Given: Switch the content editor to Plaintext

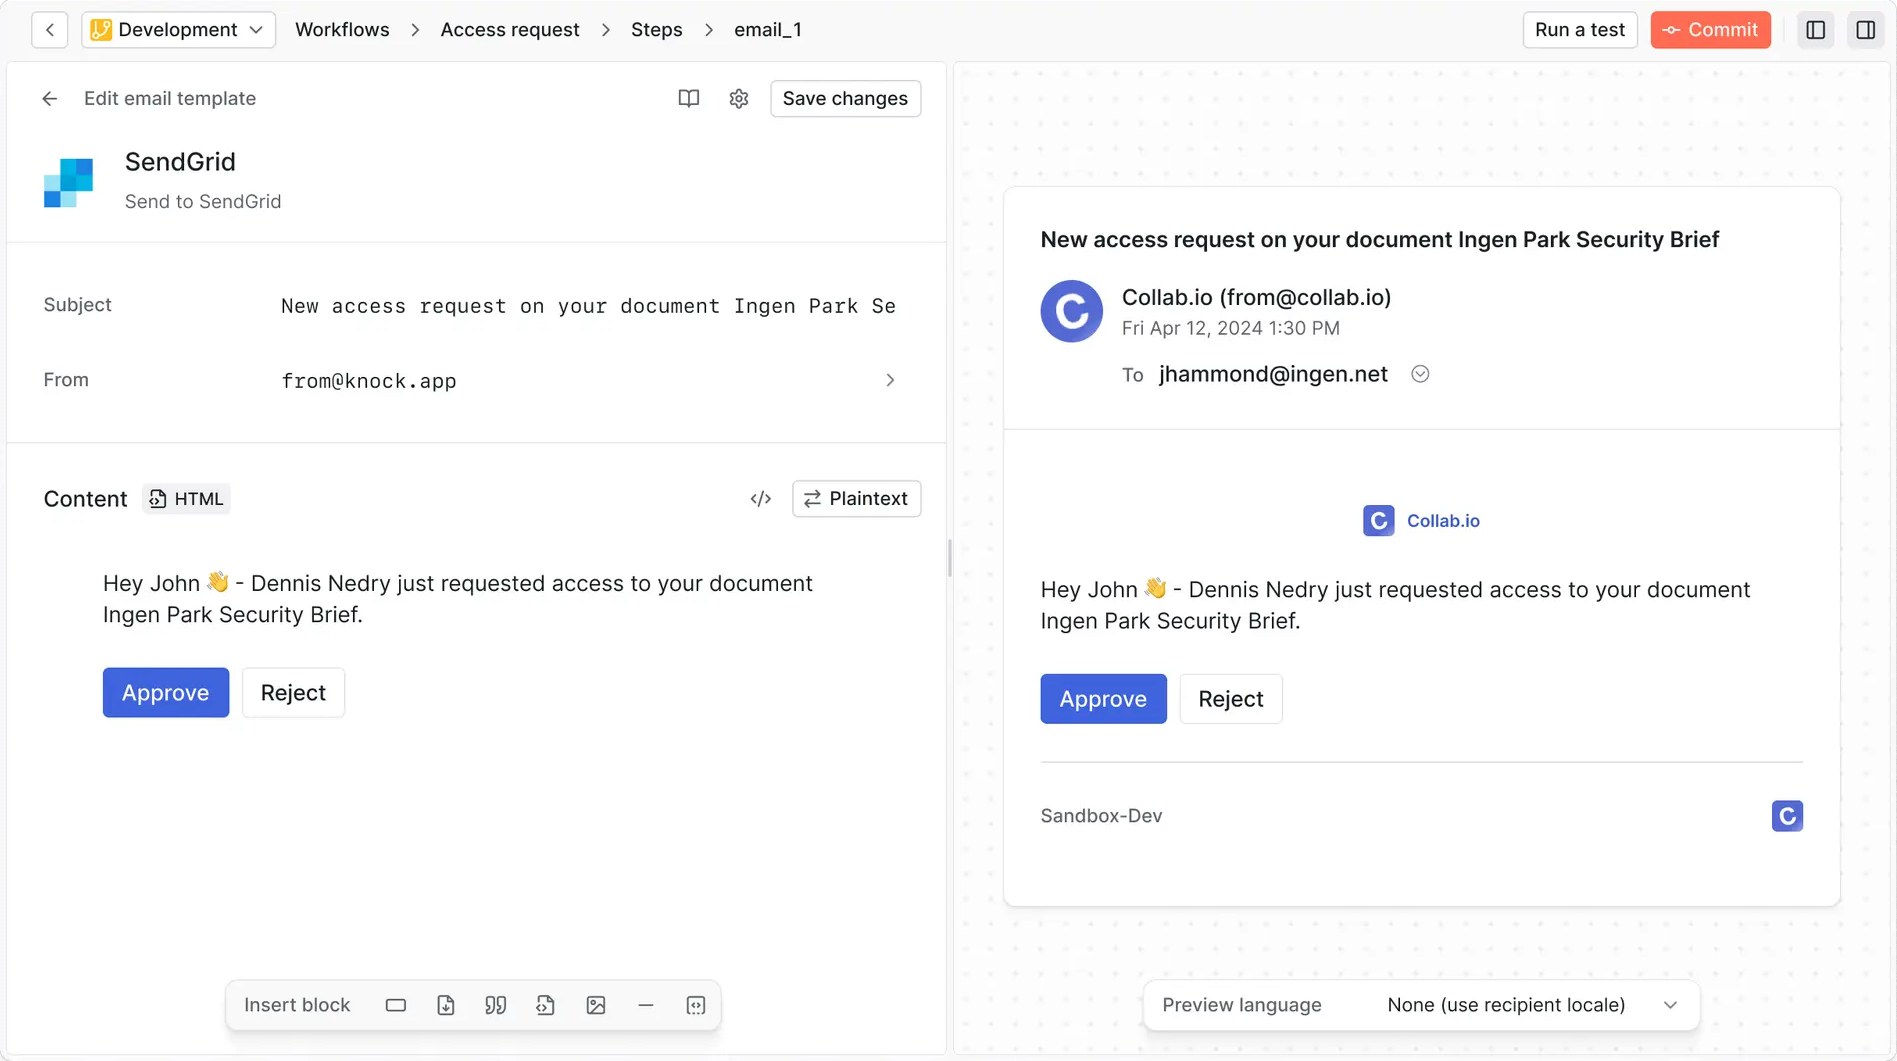Looking at the screenshot, I should [x=856, y=498].
